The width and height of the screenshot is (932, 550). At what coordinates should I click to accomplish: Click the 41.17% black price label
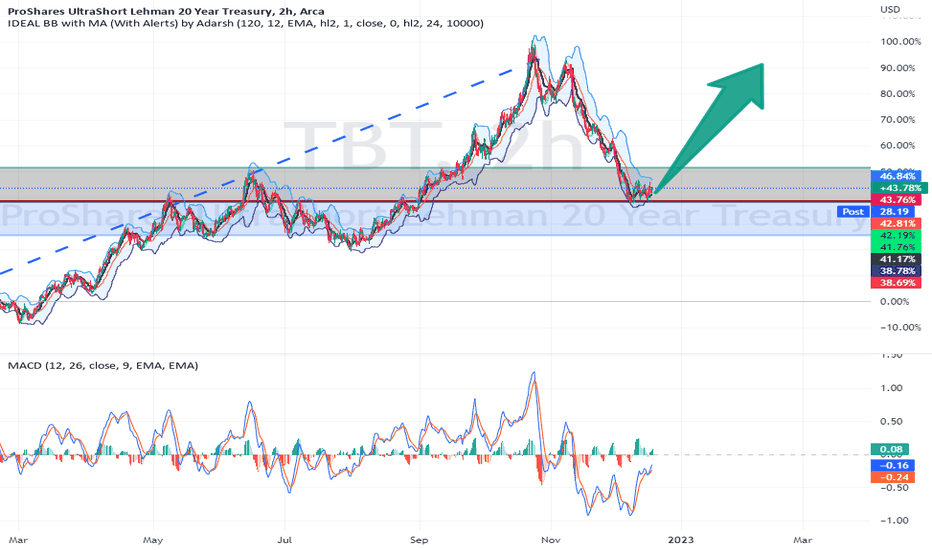click(x=897, y=259)
